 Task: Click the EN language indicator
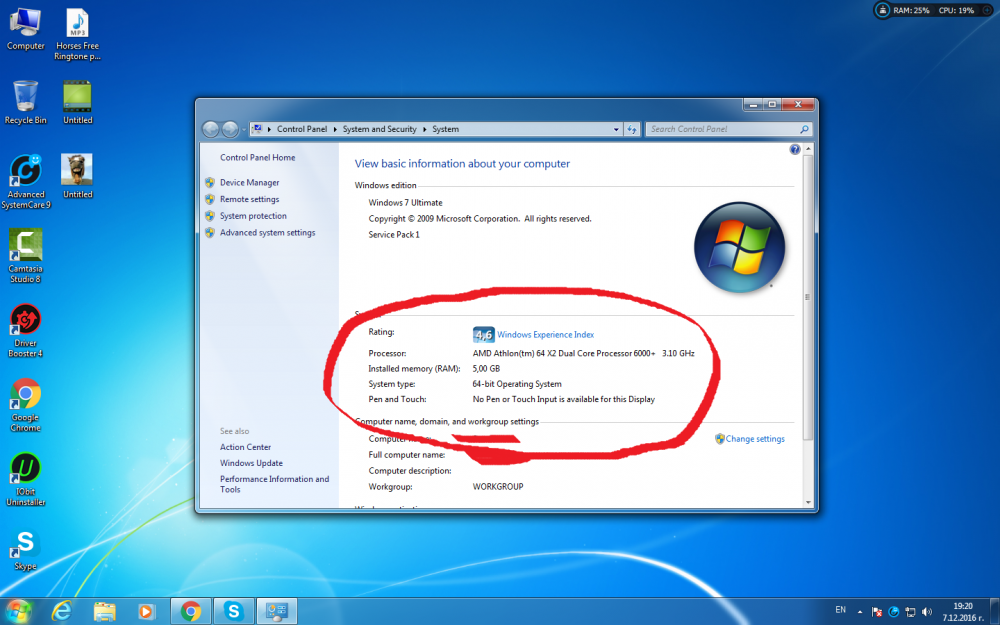(841, 610)
